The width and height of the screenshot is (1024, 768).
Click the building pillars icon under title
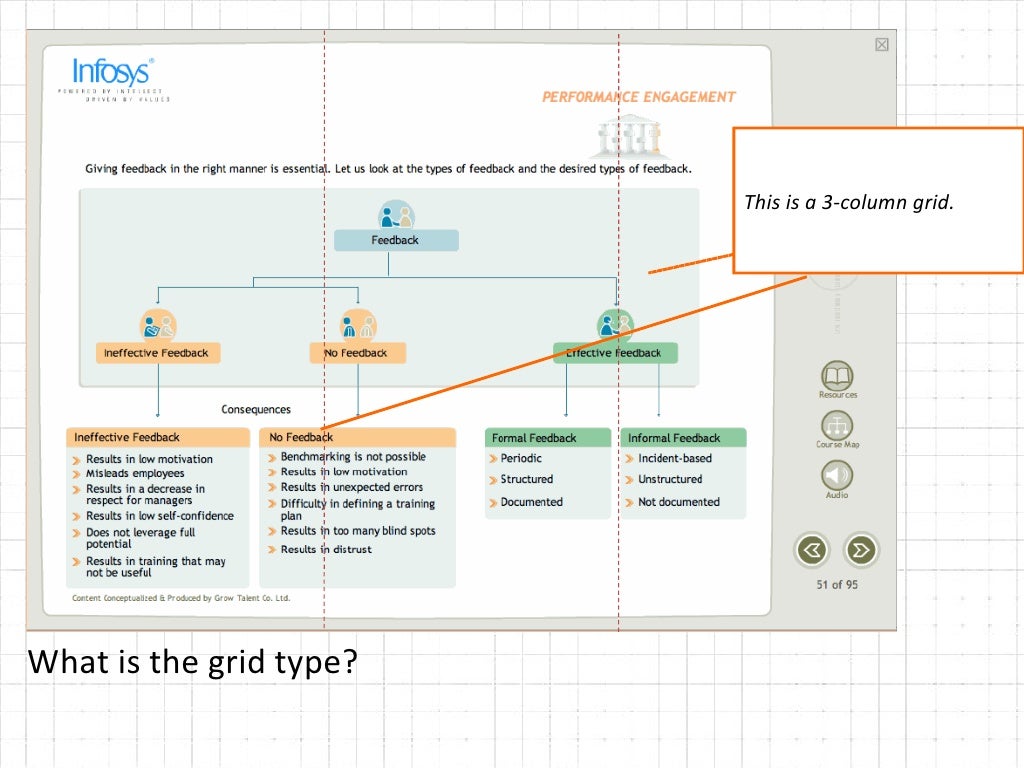pos(630,136)
